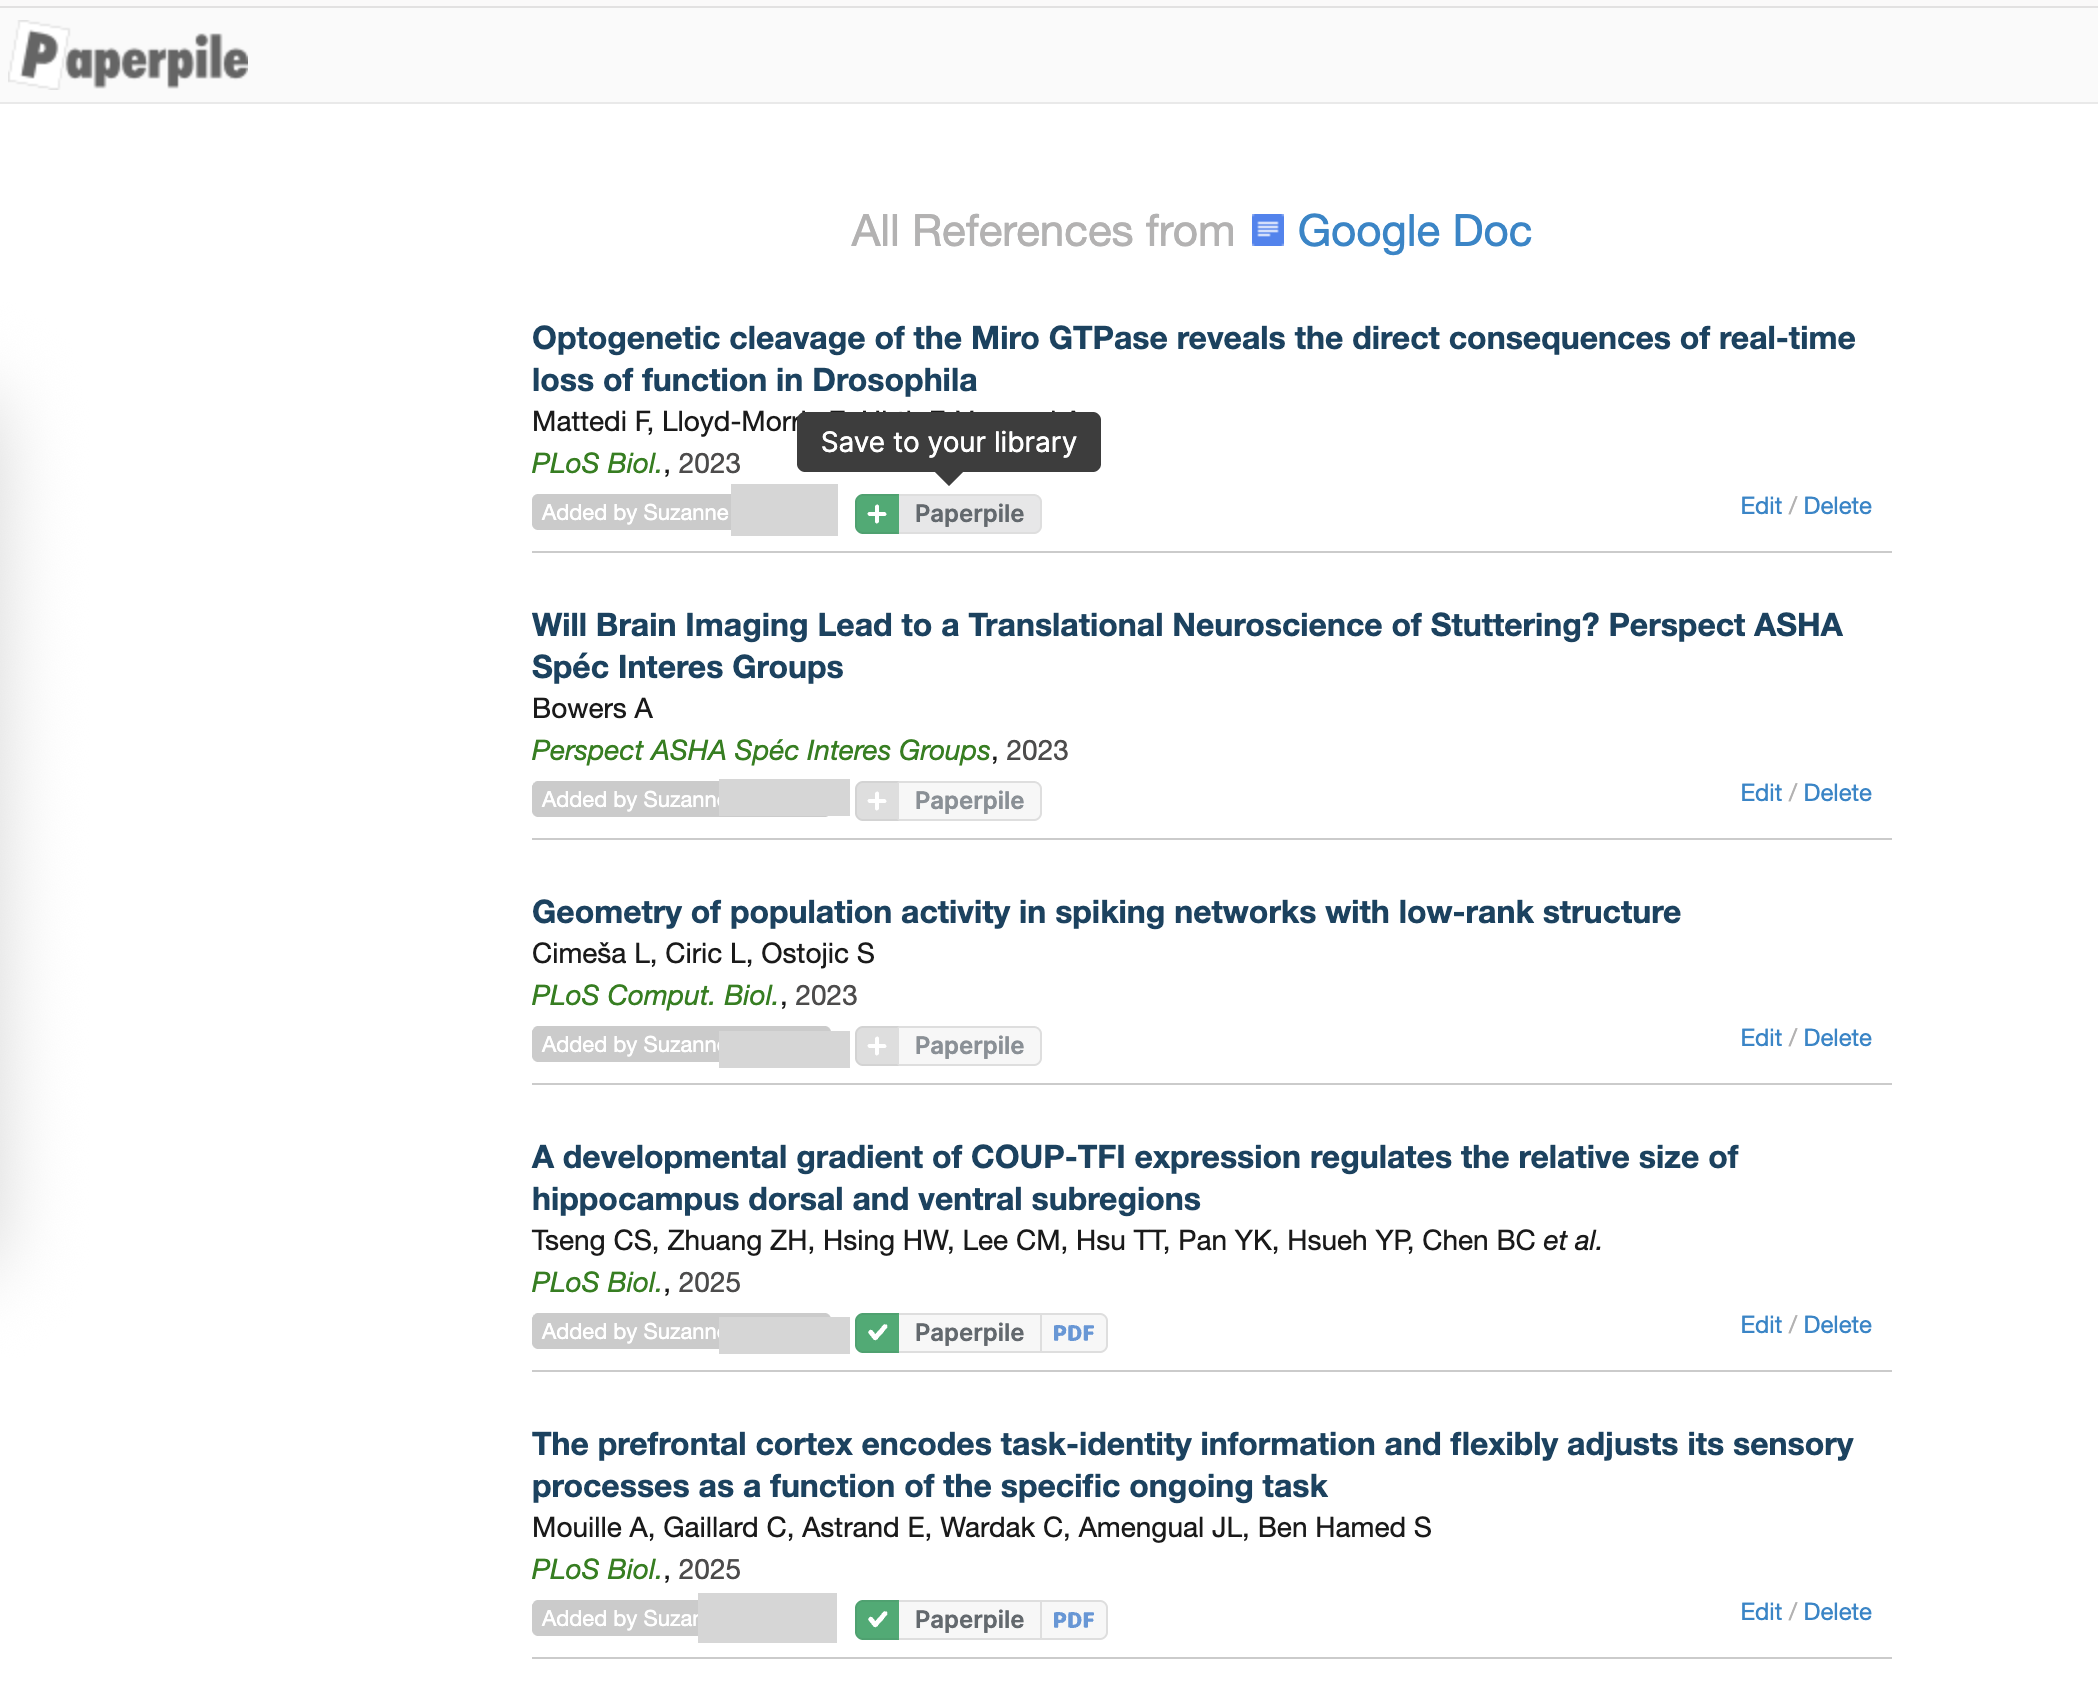The width and height of the screenshot is (2098, 1692).
Task: Click the Google Doc document icon
Action: click(1267, 231)
